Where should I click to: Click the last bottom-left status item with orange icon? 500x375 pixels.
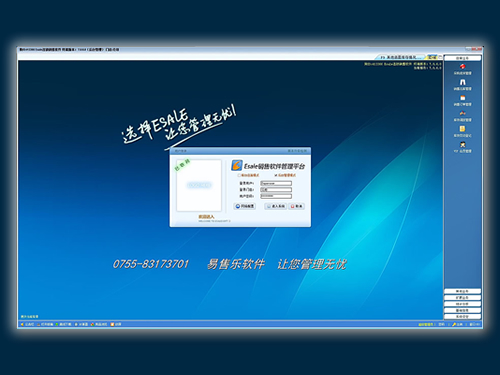coord(116,324)
